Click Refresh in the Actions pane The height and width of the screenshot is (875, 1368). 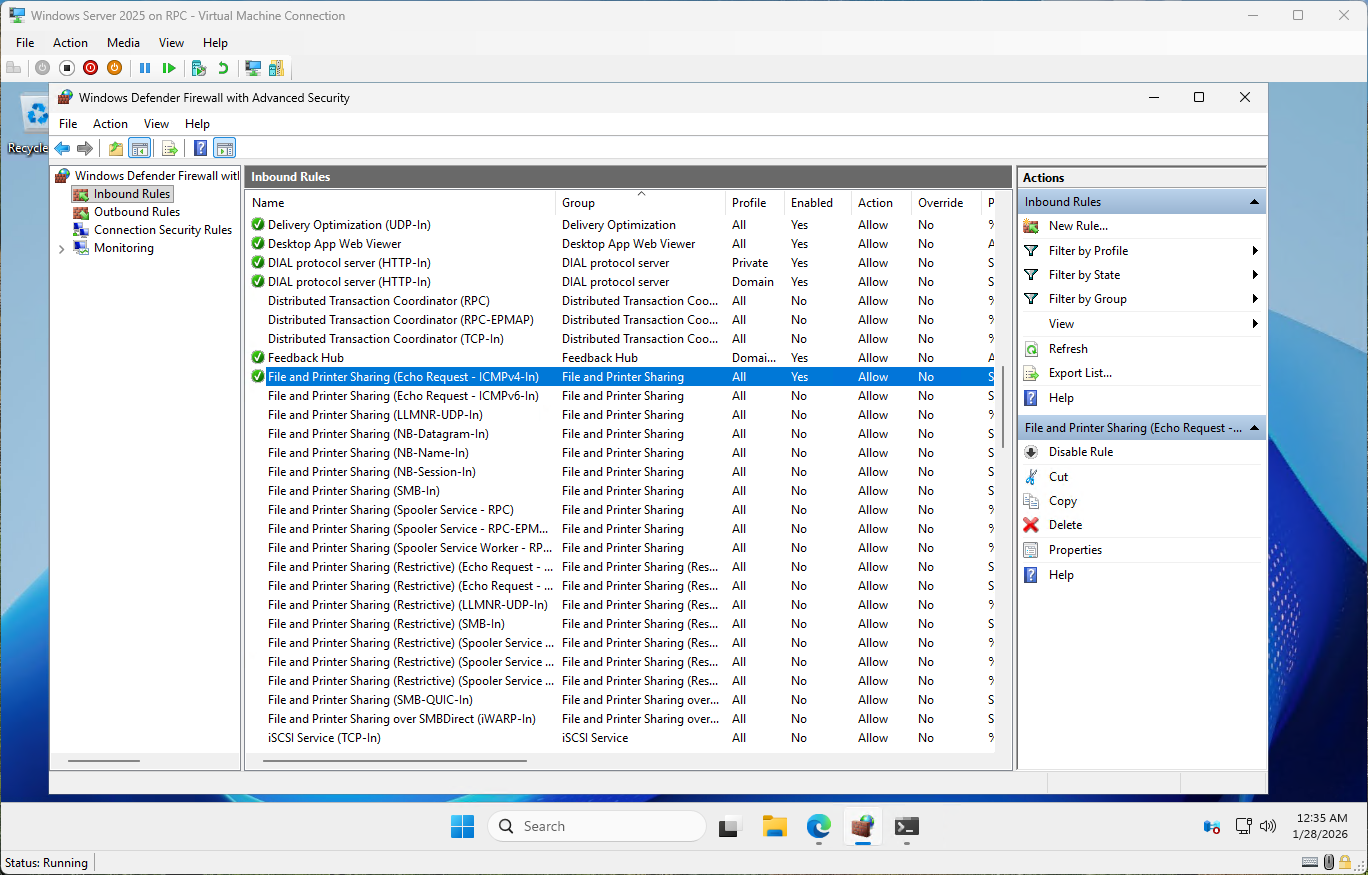click(x=1067, y=349)
